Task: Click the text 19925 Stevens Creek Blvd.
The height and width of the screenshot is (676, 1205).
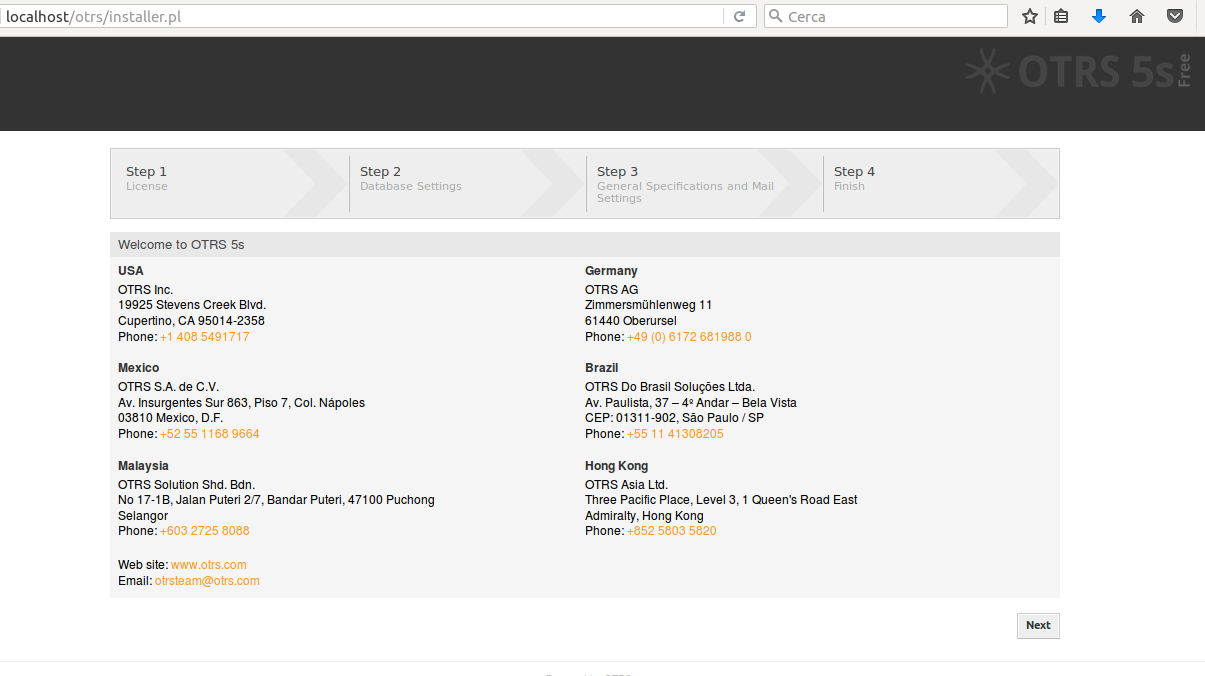Action: tap(192, 305)
